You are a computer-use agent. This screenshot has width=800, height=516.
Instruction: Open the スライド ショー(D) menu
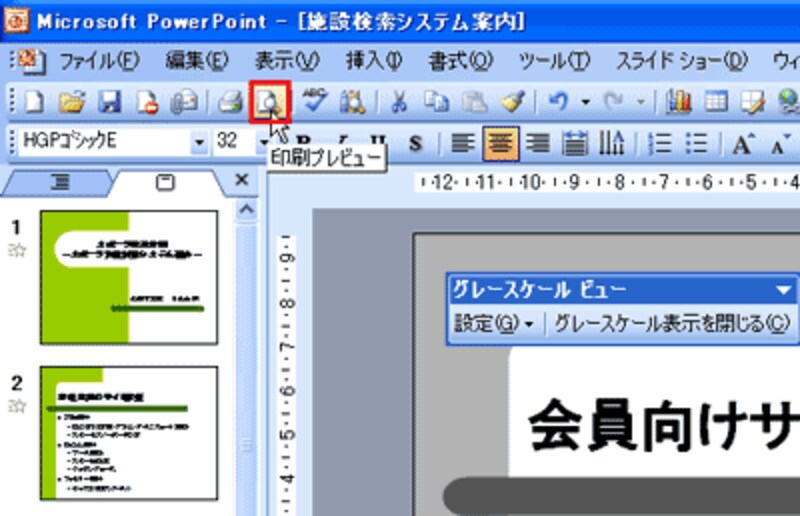tap(682, 61)
